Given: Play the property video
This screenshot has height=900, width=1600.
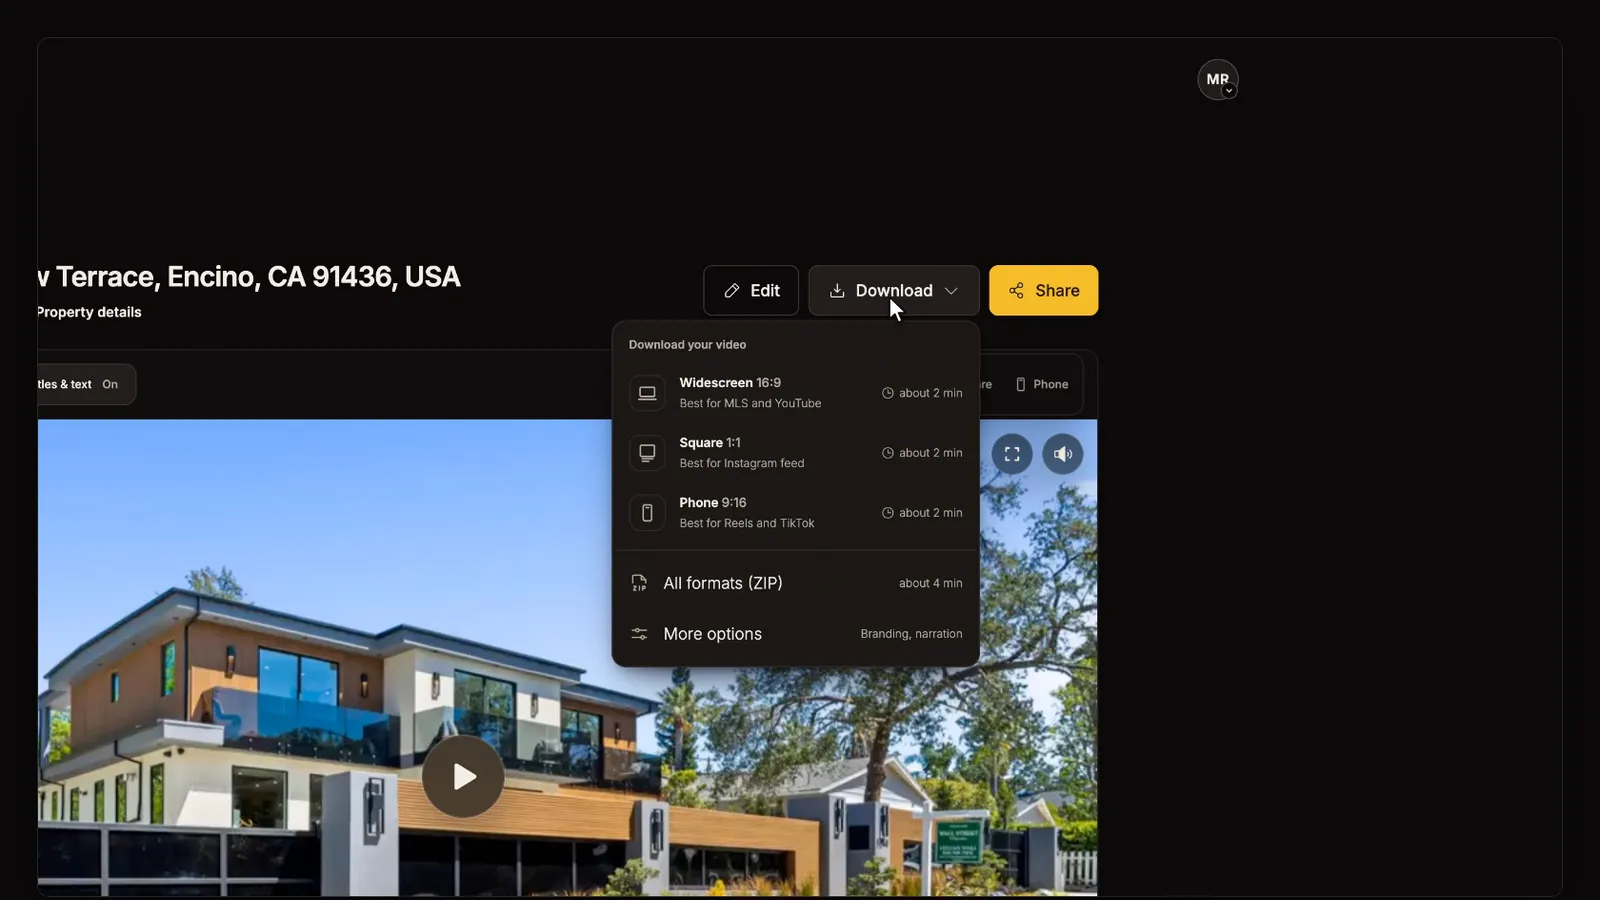Looking at the screenshot, I should pos(463,777).
